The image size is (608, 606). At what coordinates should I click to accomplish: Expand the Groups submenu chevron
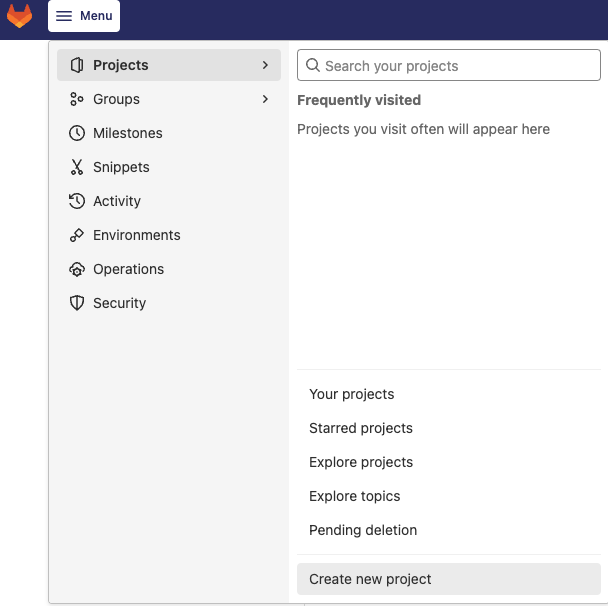265,99
